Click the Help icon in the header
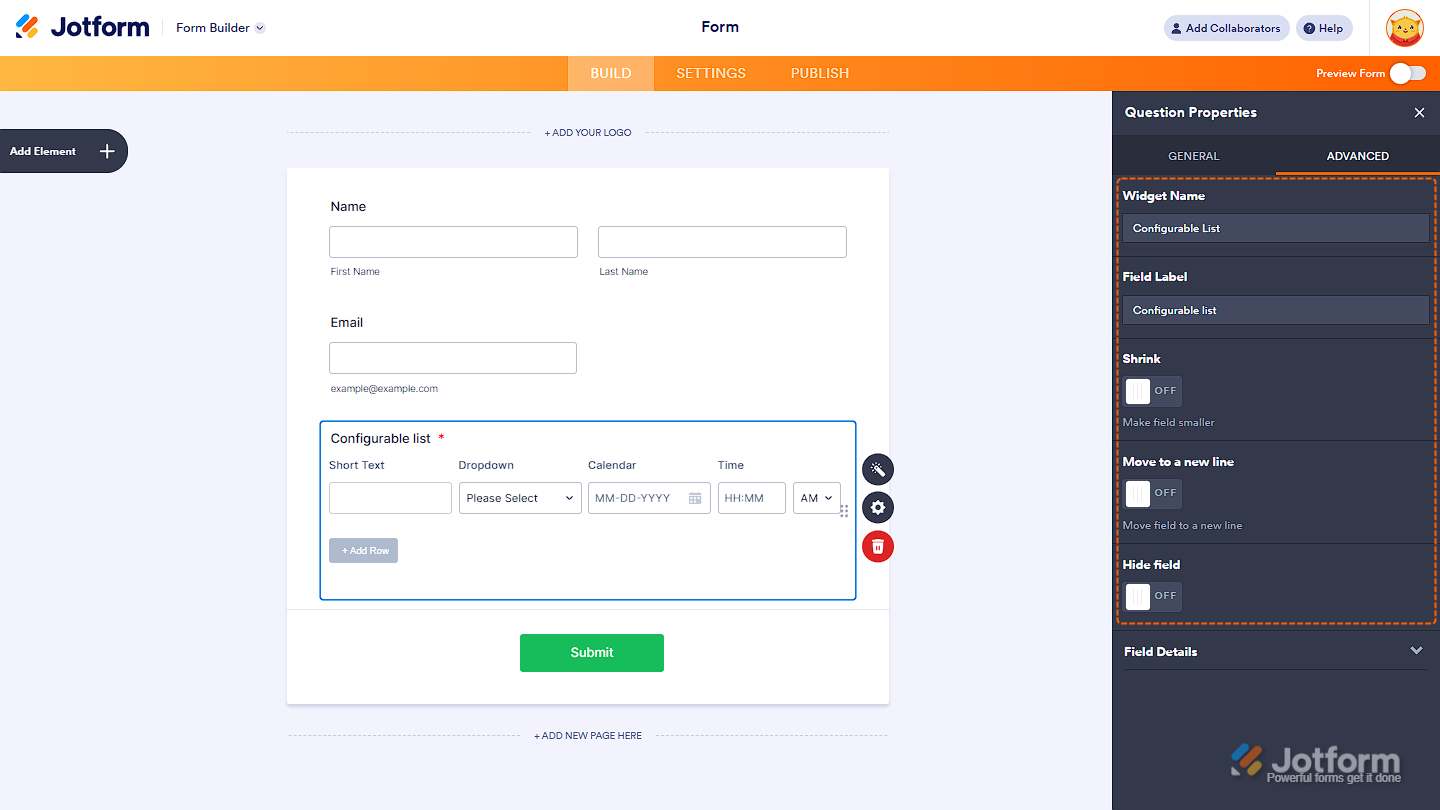 click(x=1323, y=28)
